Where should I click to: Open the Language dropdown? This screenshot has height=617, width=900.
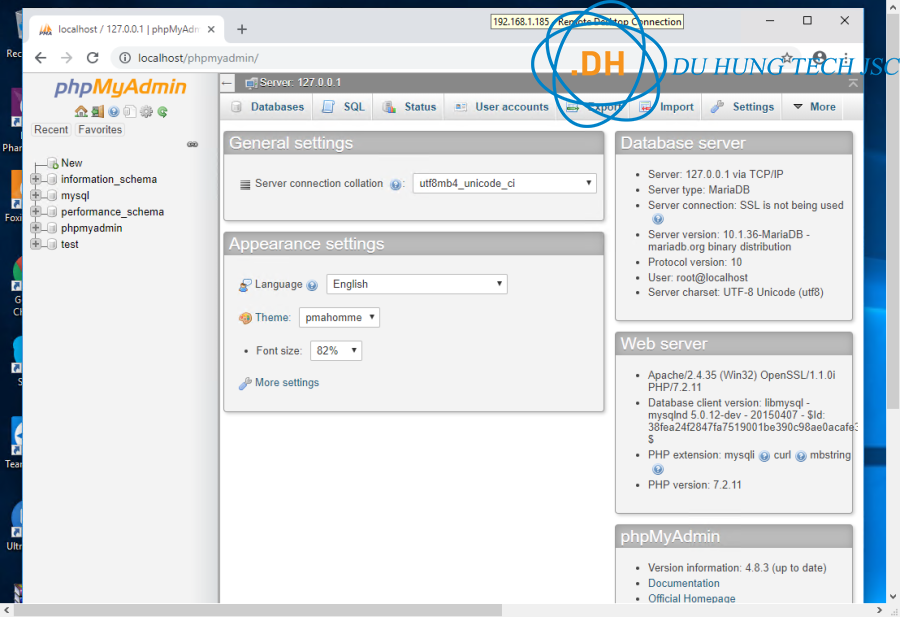[x=416, y=284]
